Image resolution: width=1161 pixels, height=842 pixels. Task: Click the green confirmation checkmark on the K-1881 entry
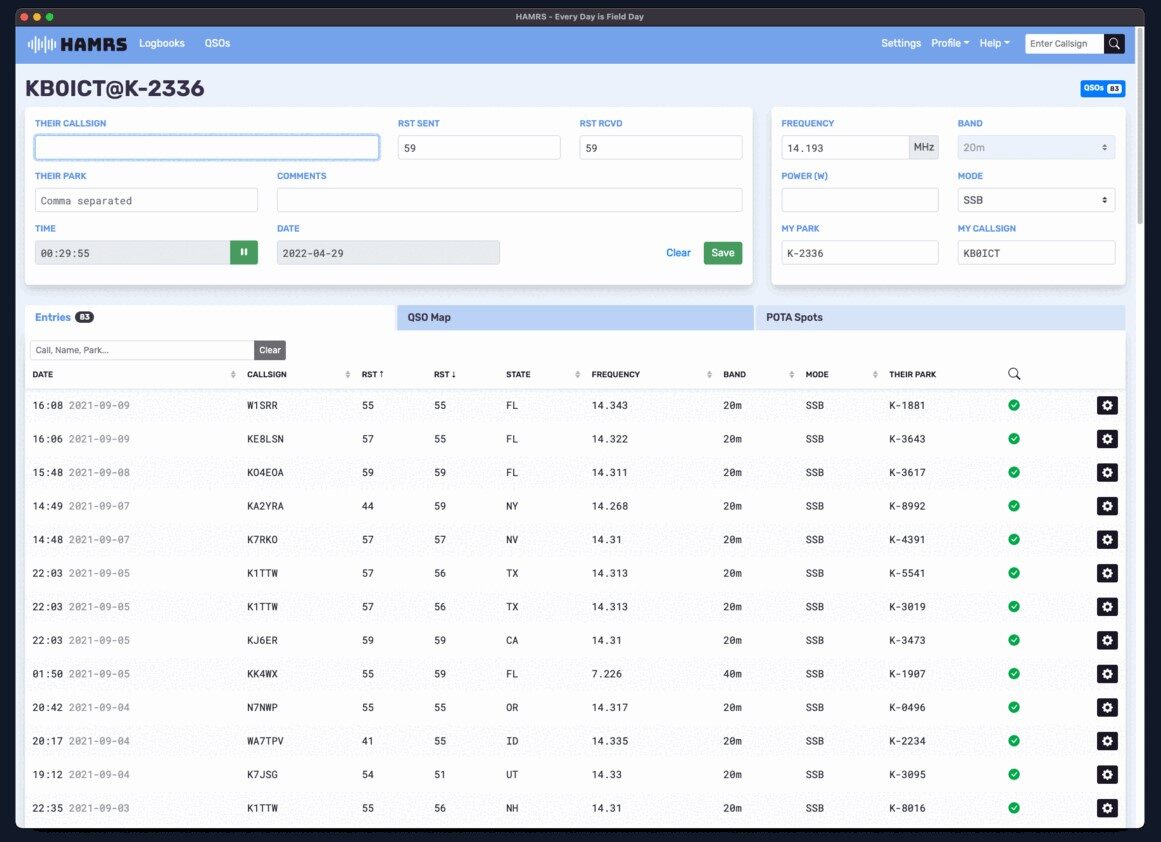pos(1014,405)
